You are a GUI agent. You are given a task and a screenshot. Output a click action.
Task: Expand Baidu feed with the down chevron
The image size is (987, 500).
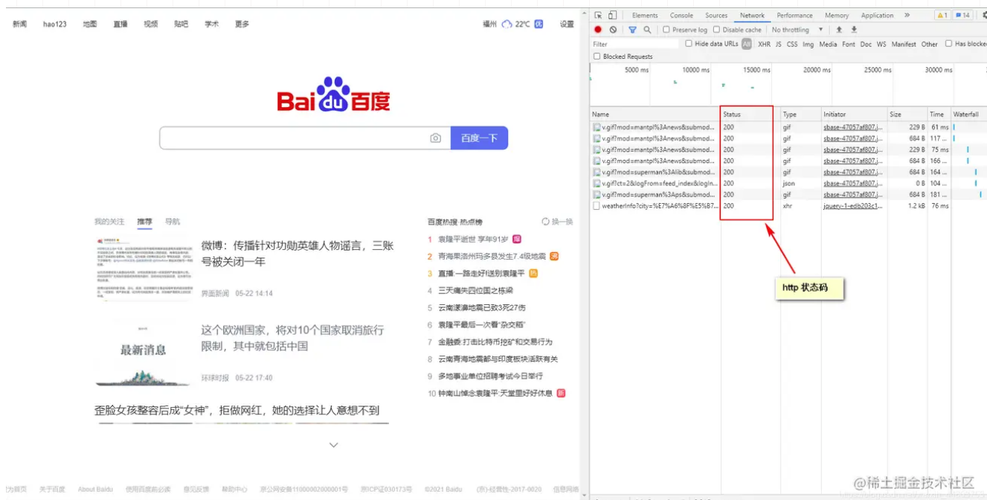334,445
